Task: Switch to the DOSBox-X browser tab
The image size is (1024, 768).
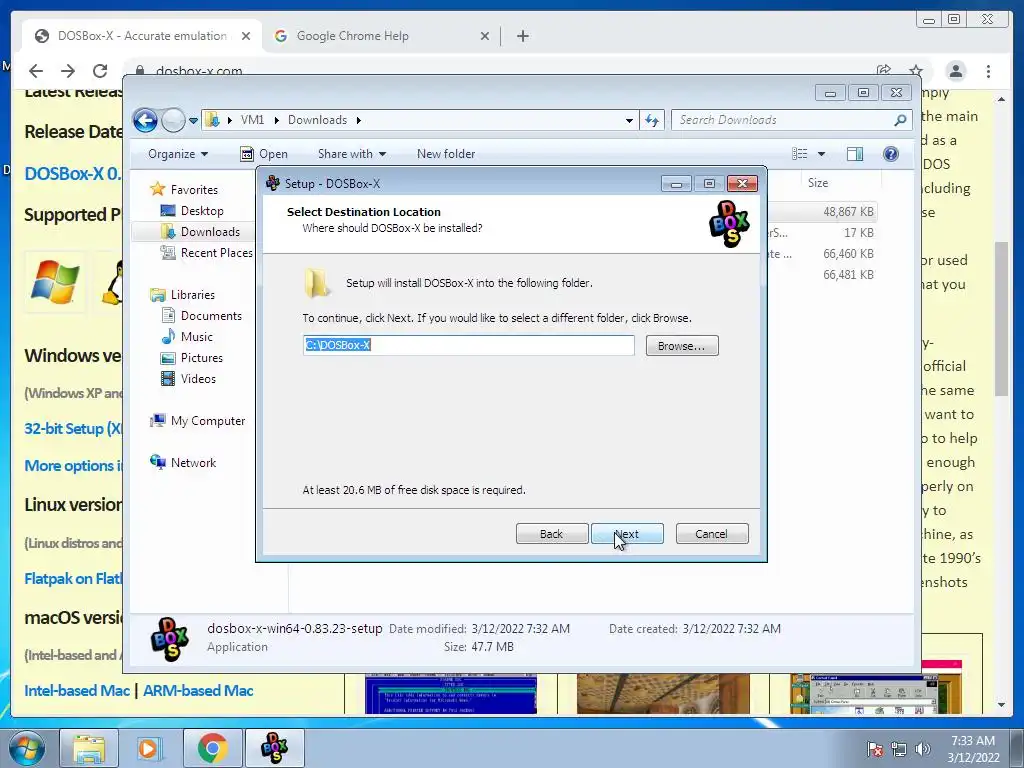Action: 142,36
